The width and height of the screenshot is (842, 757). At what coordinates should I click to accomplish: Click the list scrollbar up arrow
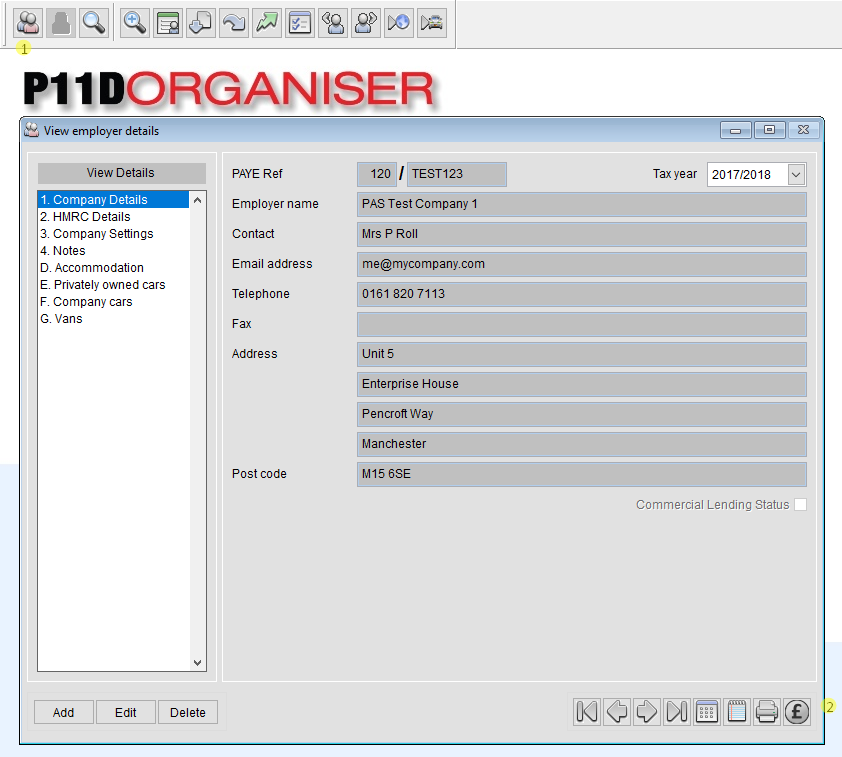tap(197, 200)
